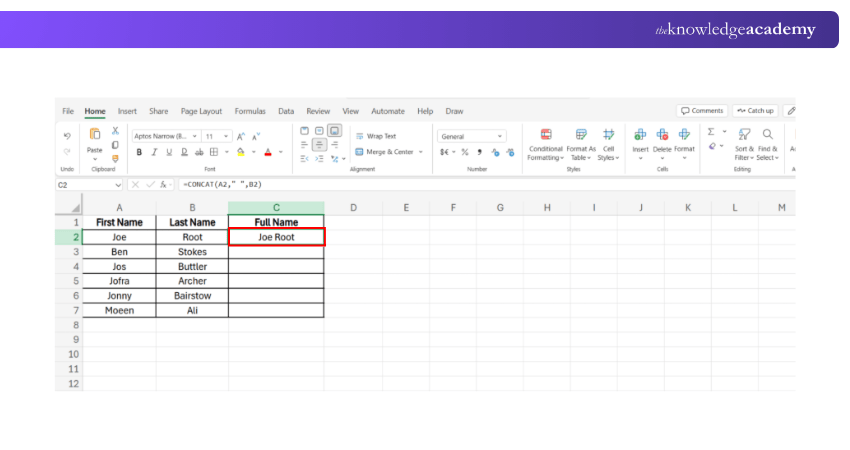Viewport: 850px width, 450px height.
Task: Center text horizontally in cell
Action: click(319, 145)
